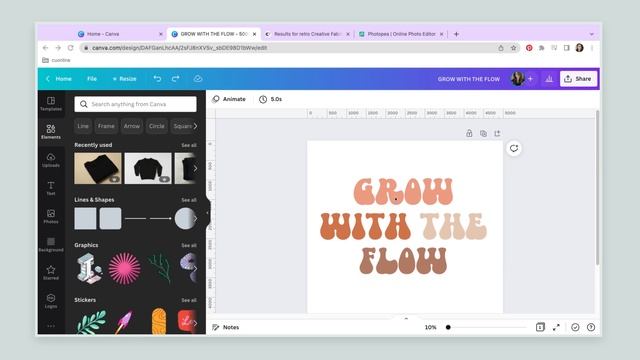640x360 pixels.
Task: Open the Logos sidebar panel
Action: click(51, 301)
